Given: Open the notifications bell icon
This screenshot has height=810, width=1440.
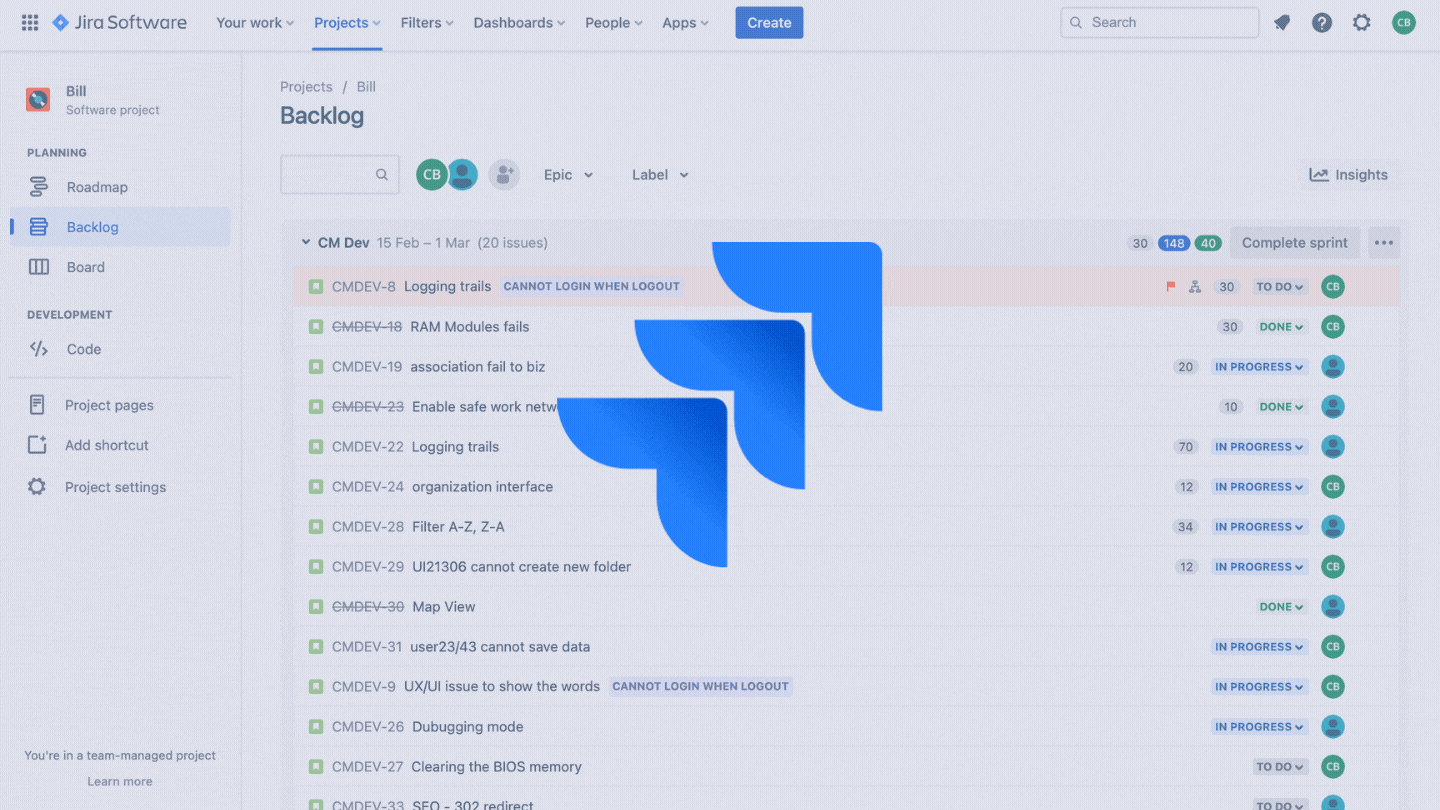Looking at the screenshot, I should pyautogui.click(x=1282, y=22).
